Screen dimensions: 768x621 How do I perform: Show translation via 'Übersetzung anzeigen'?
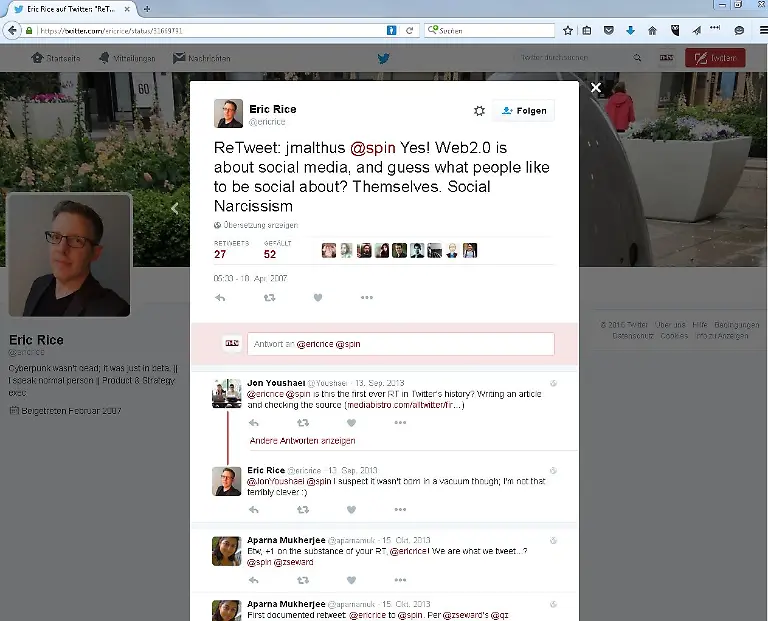click(256, 225)
